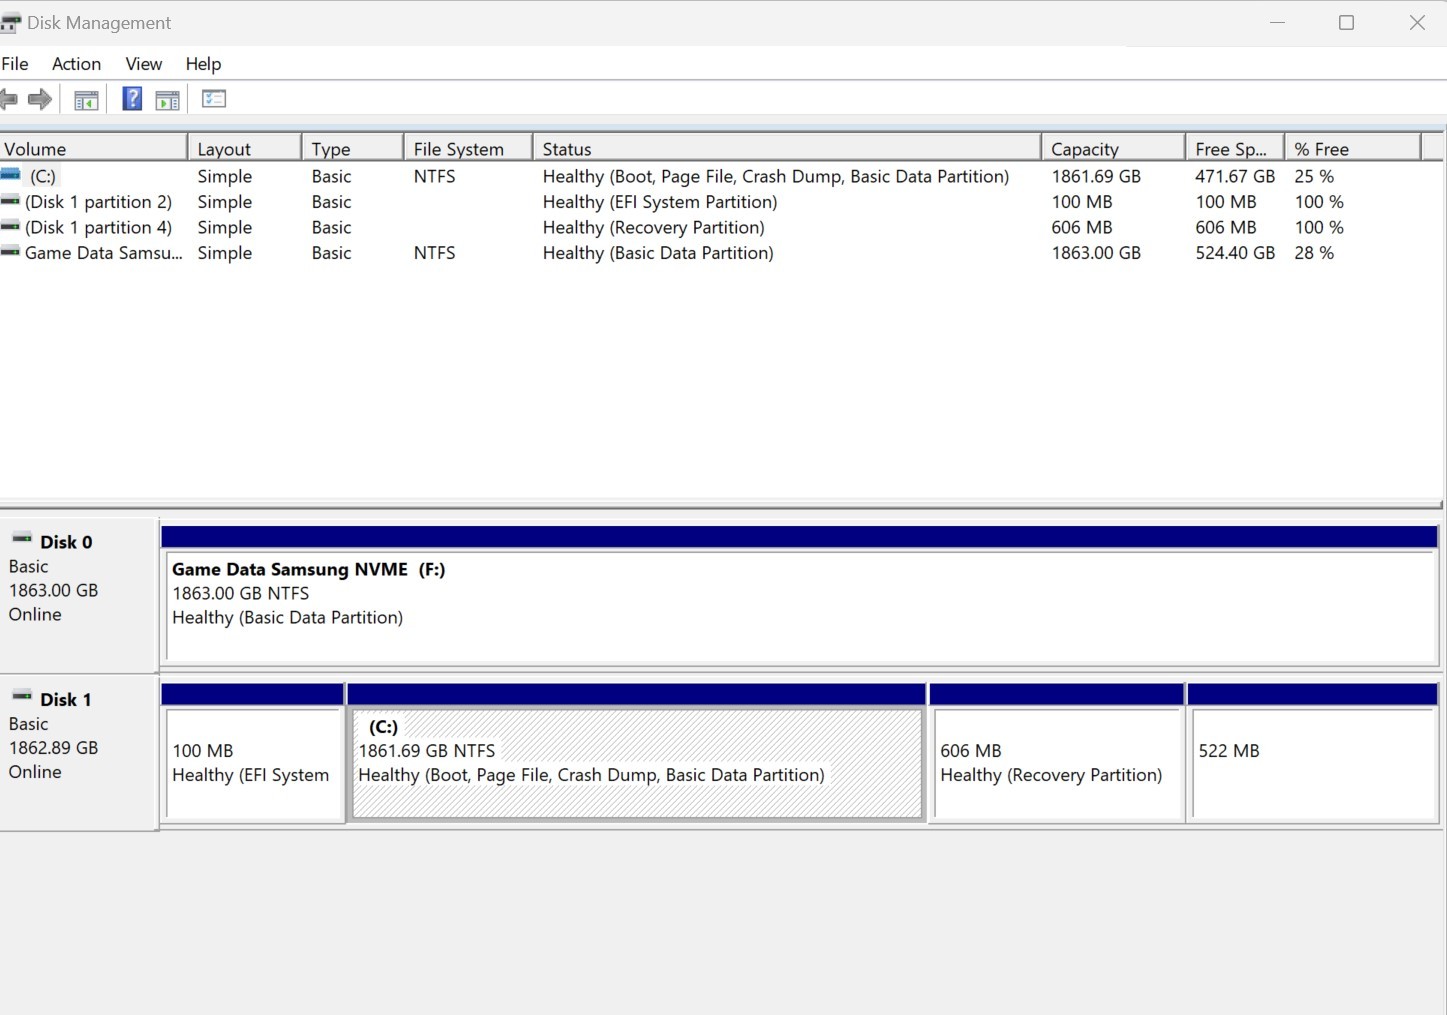Click the Healthy (Recovery Partition) status in list
Image resolution: width=1447 pixels, height=1015 pixels.
(x=654, y=228)
